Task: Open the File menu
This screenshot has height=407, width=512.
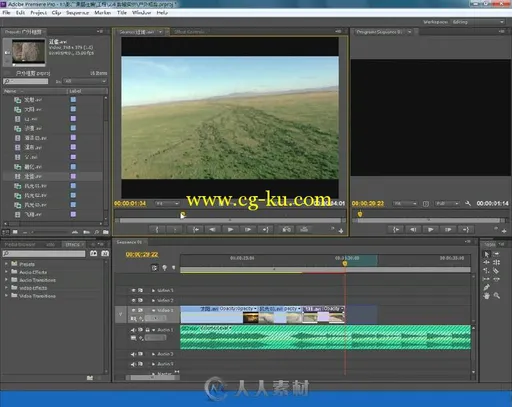Action: coord(6,13)
